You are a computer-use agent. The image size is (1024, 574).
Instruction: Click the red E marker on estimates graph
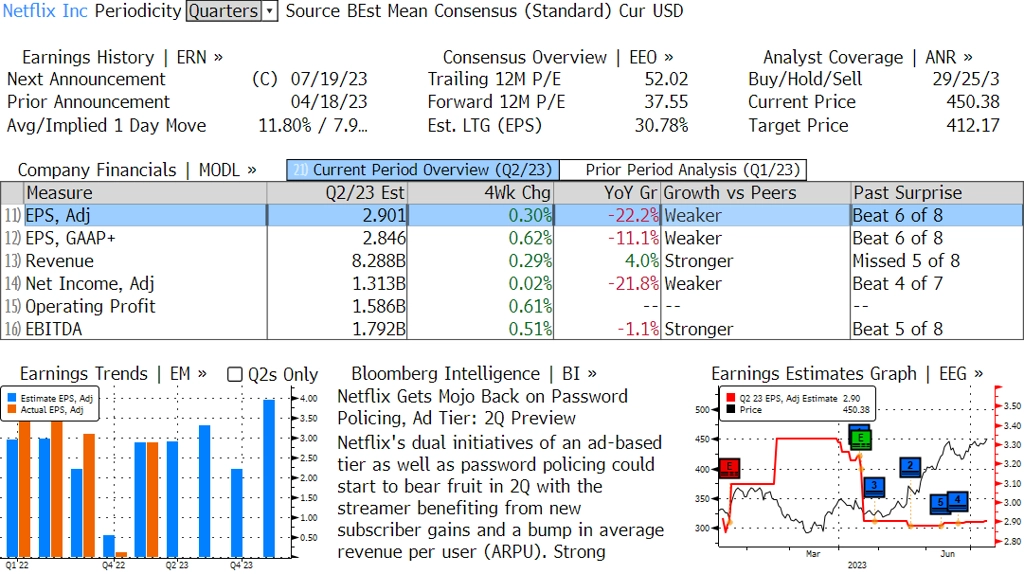(729, 468)
